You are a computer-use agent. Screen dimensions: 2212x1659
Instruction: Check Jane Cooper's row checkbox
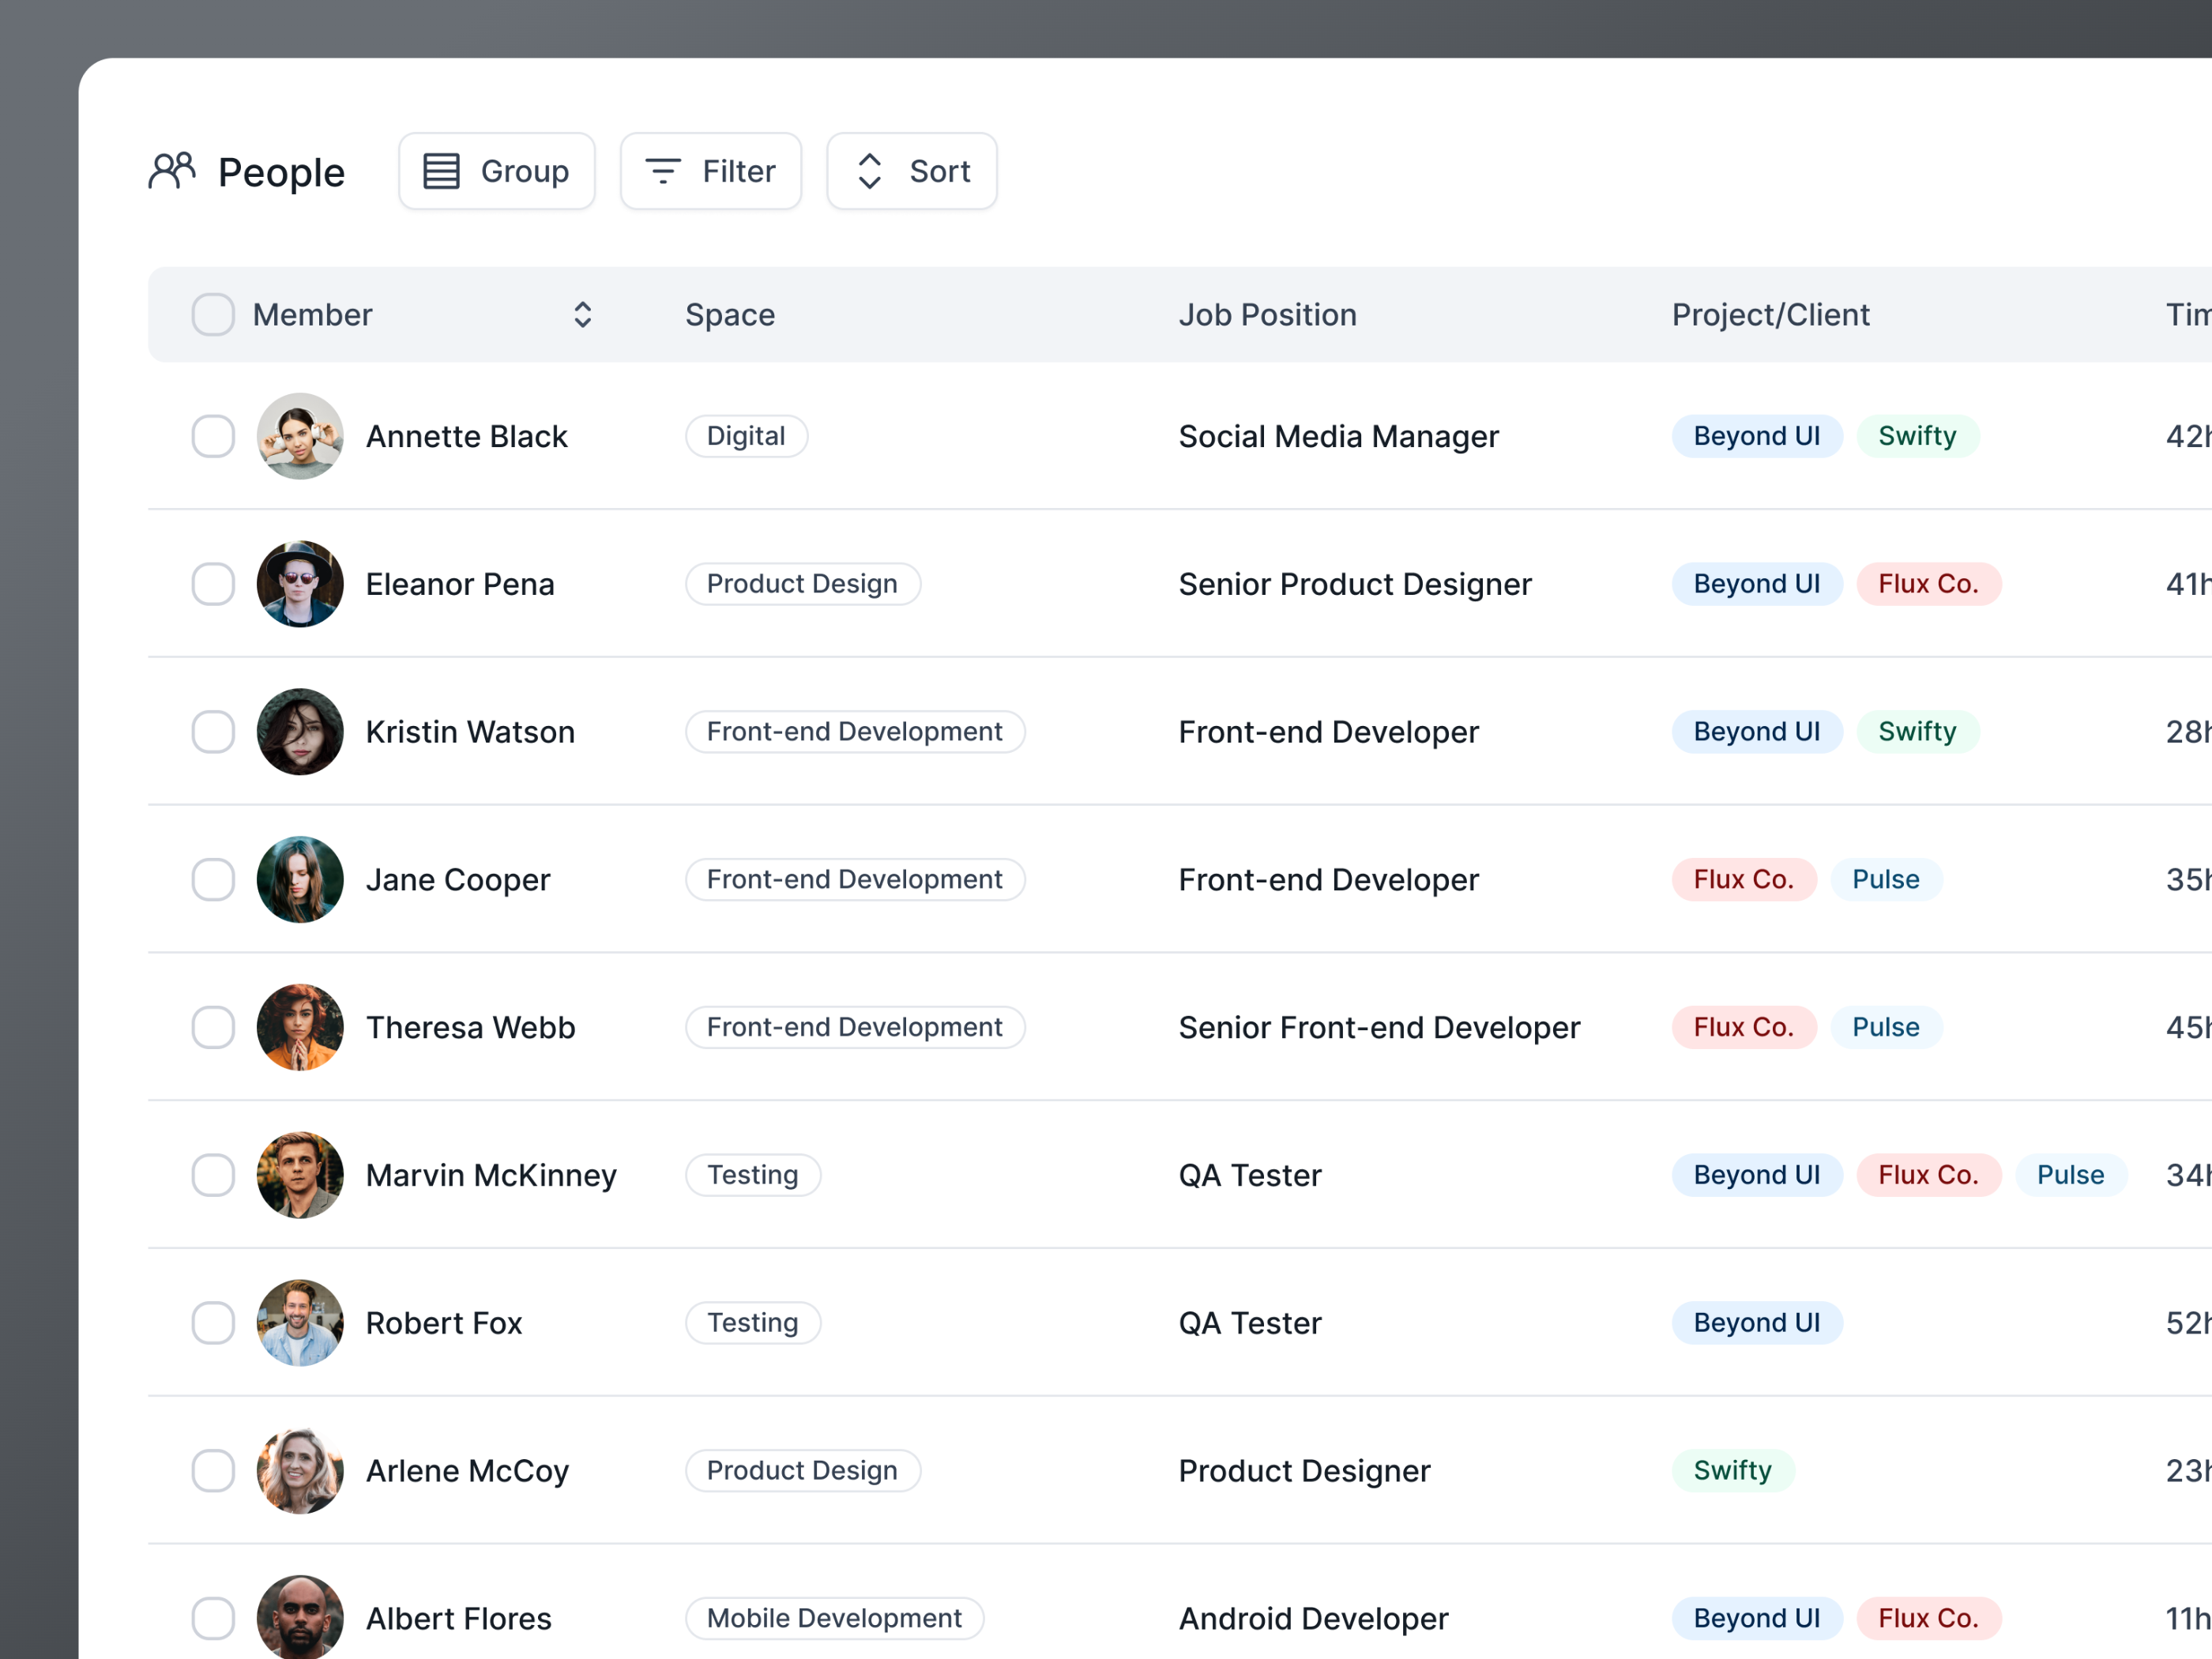212,879
